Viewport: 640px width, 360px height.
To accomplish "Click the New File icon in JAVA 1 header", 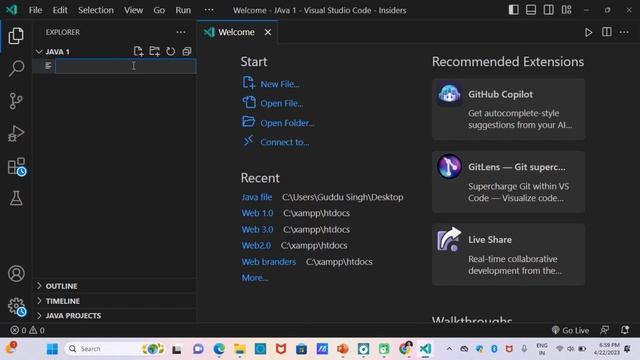I will pos(138,51).
